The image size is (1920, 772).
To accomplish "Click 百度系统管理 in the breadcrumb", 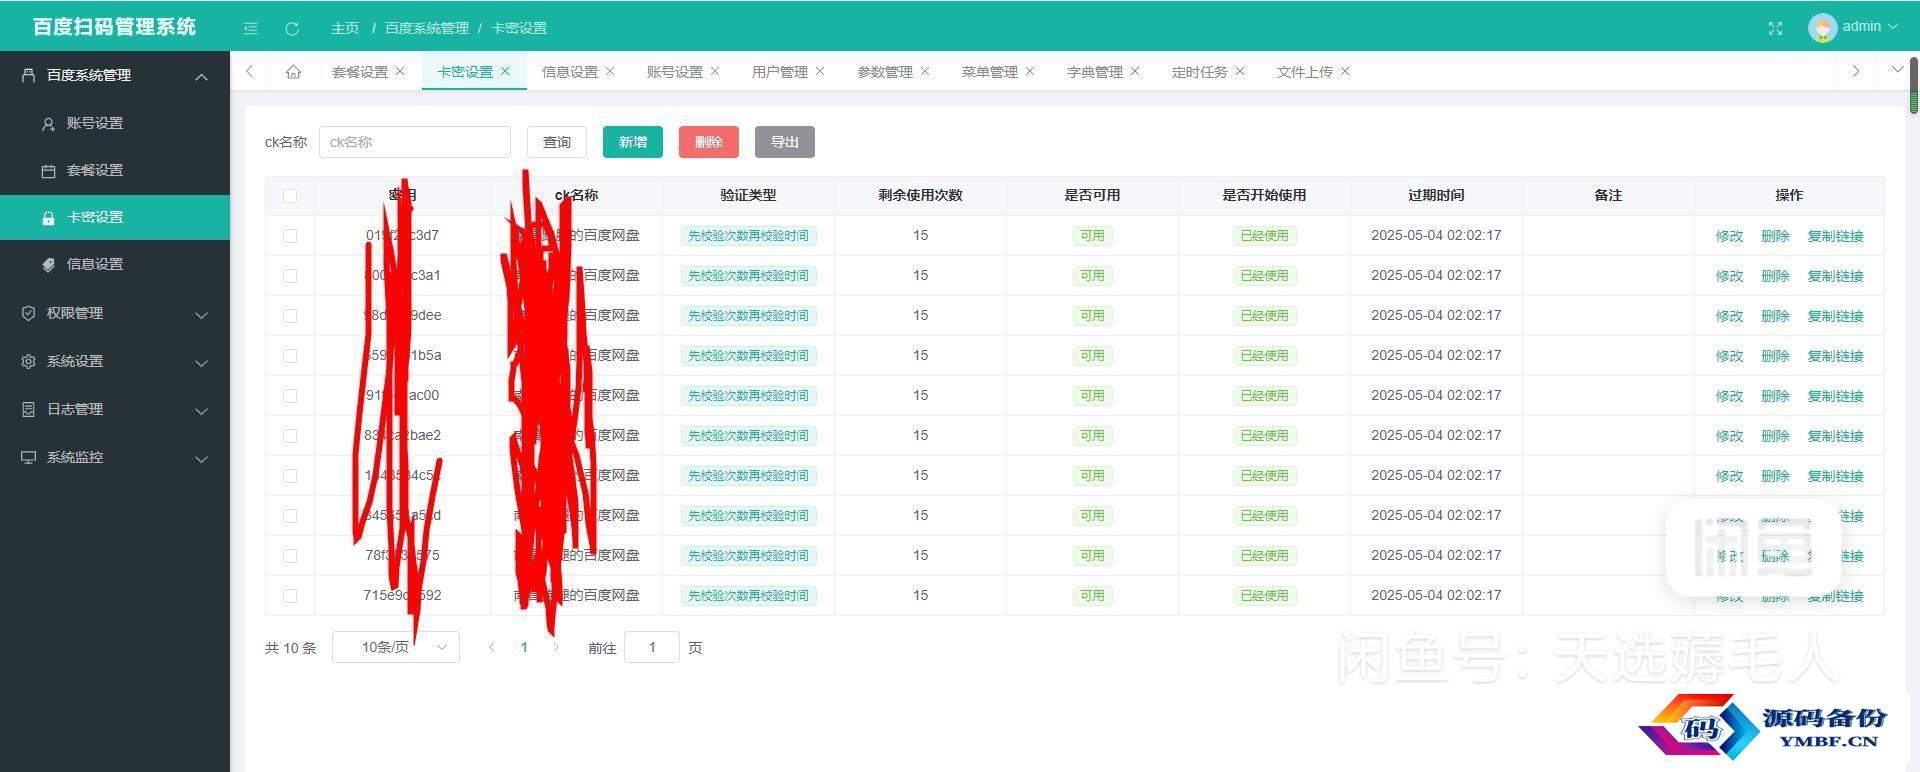I will point(427,28).
